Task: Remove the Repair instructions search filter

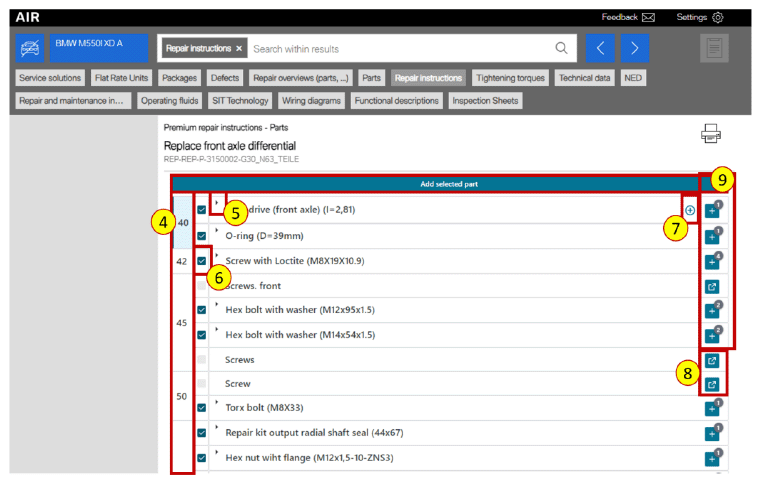Action: (x=239, y=48)
